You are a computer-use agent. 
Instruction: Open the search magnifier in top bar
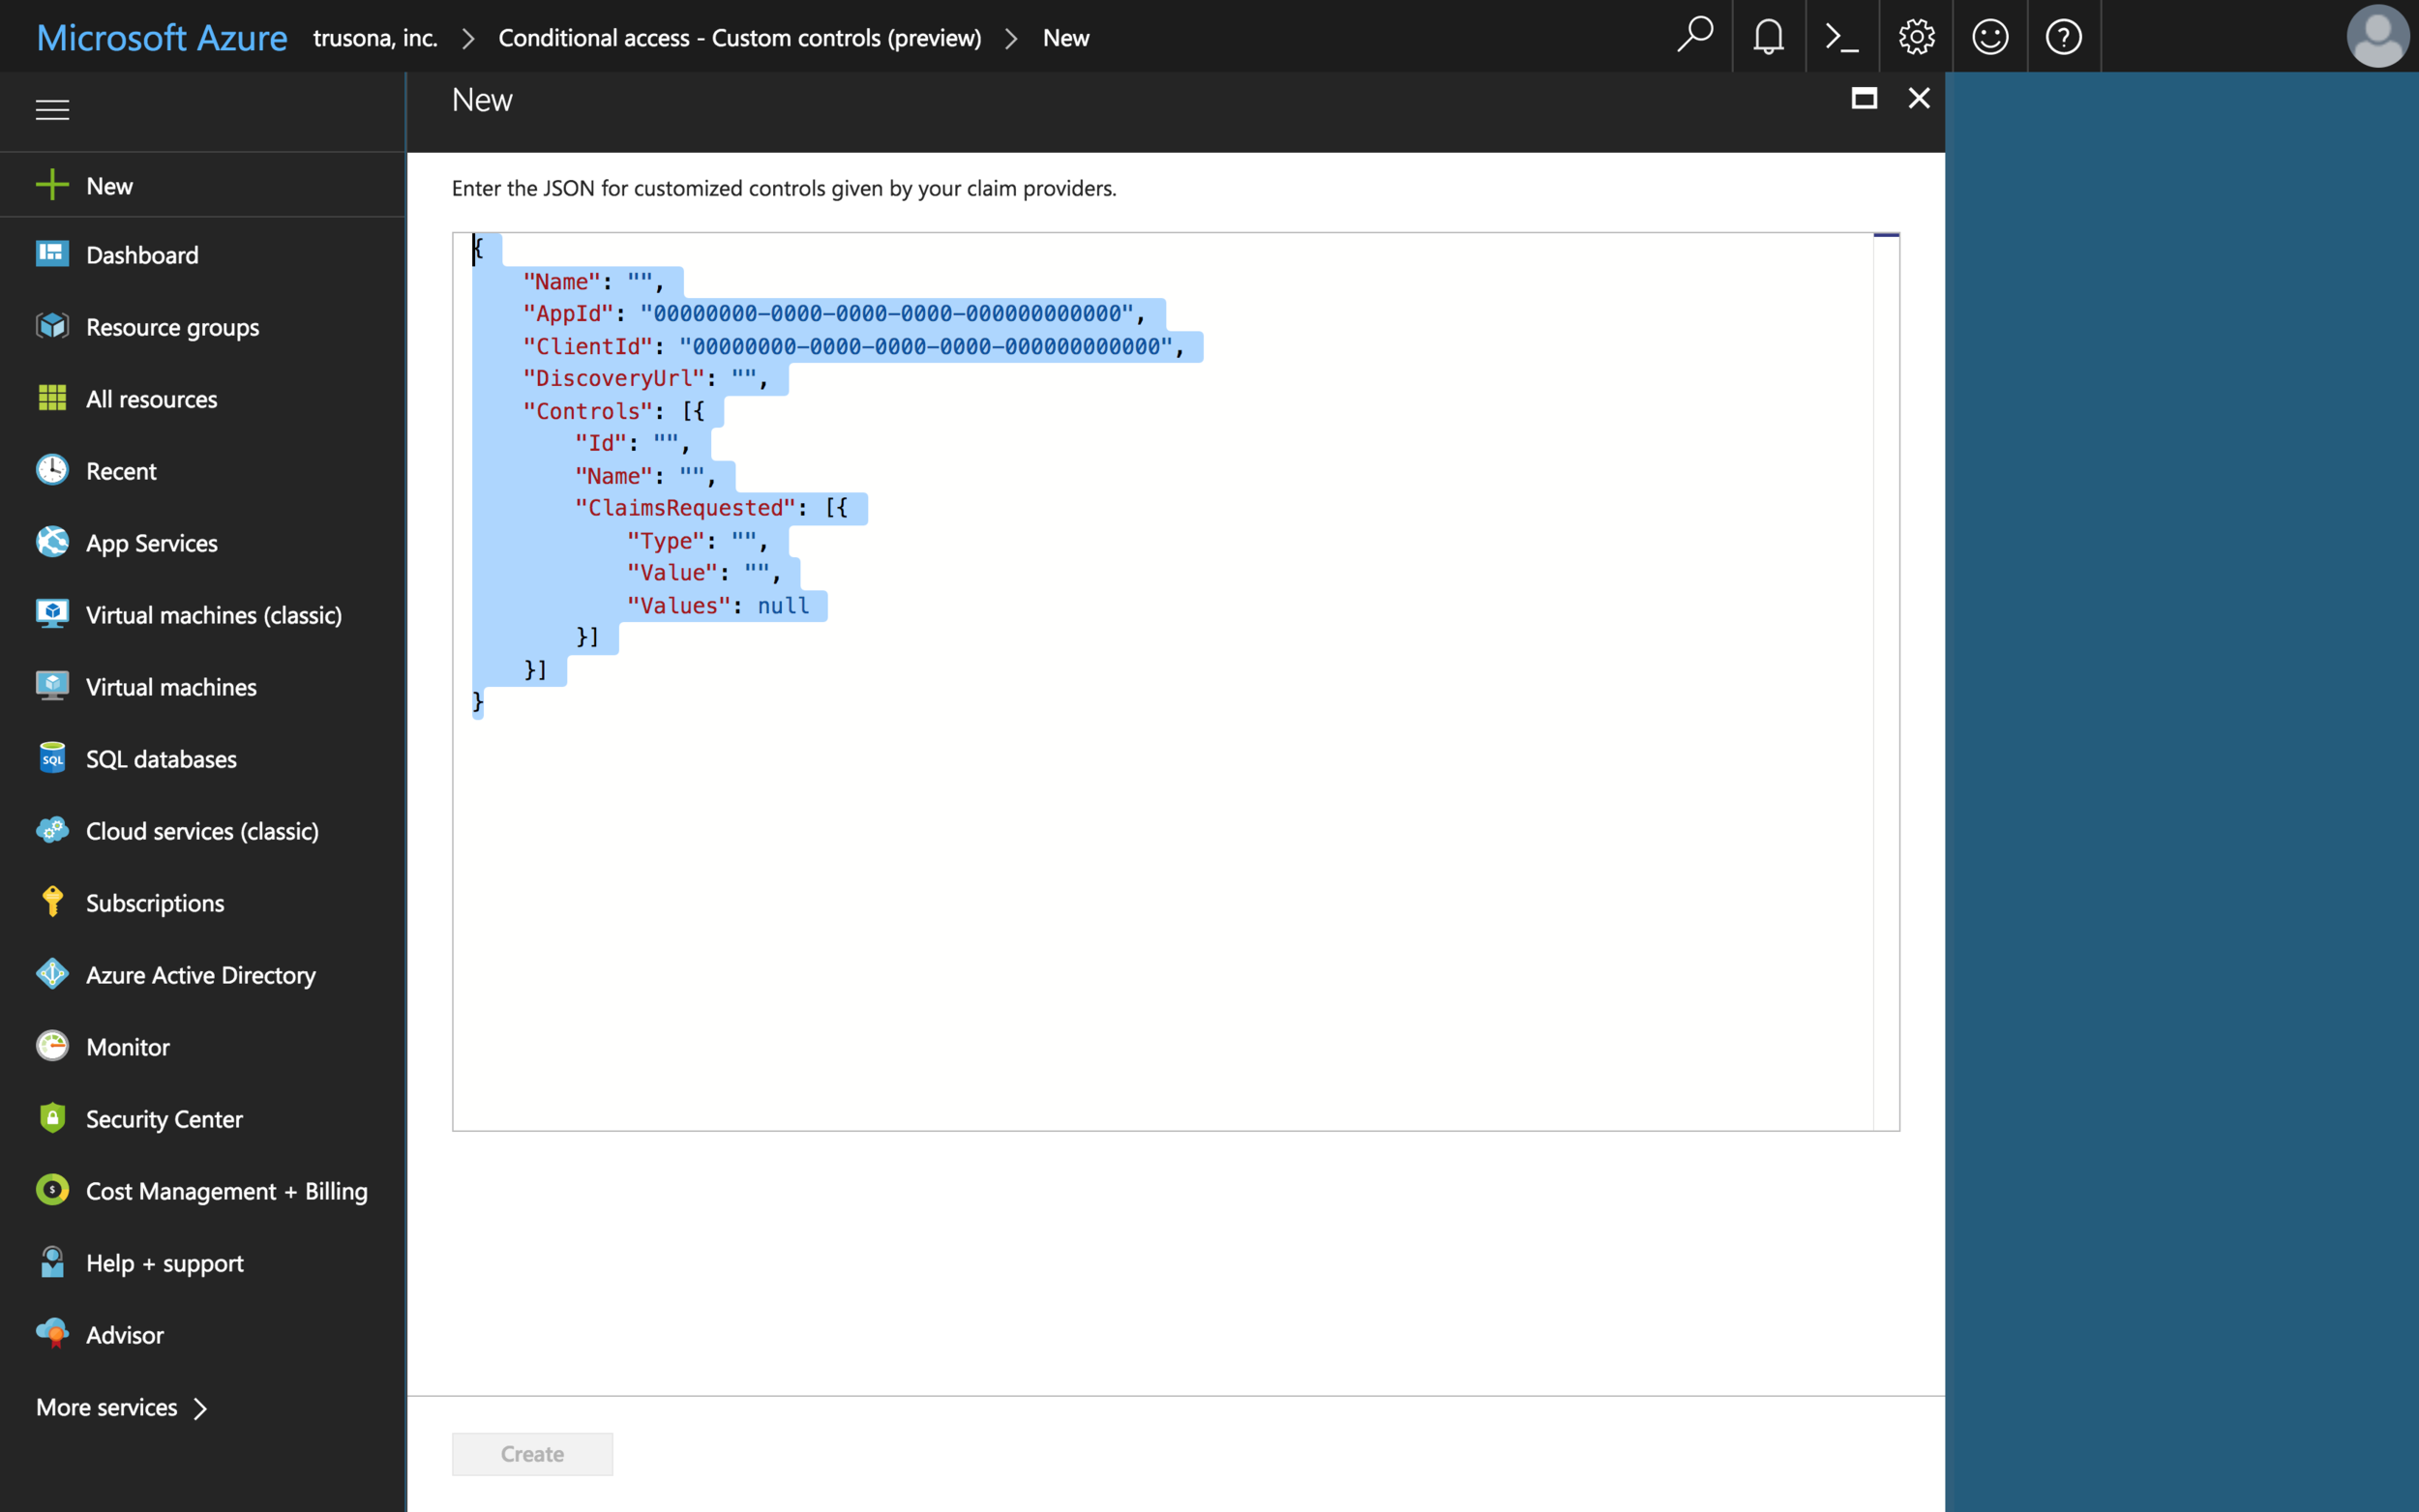coord(1695,36)
